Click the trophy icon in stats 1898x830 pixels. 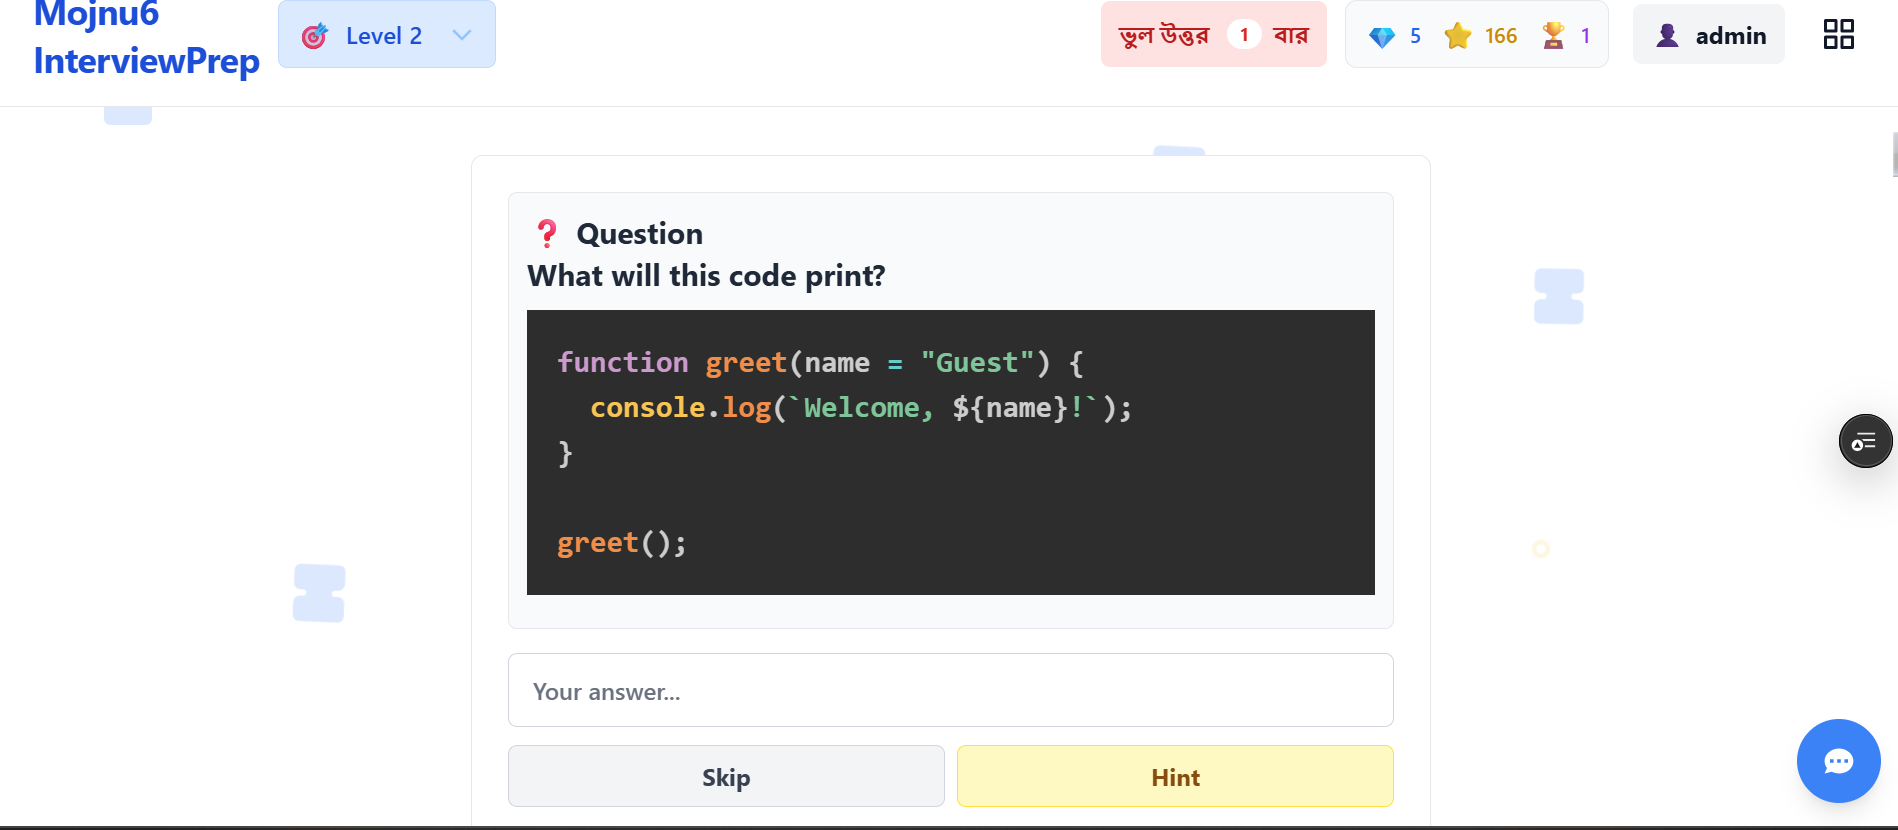pyautogui.click(x=1553, y=36)
